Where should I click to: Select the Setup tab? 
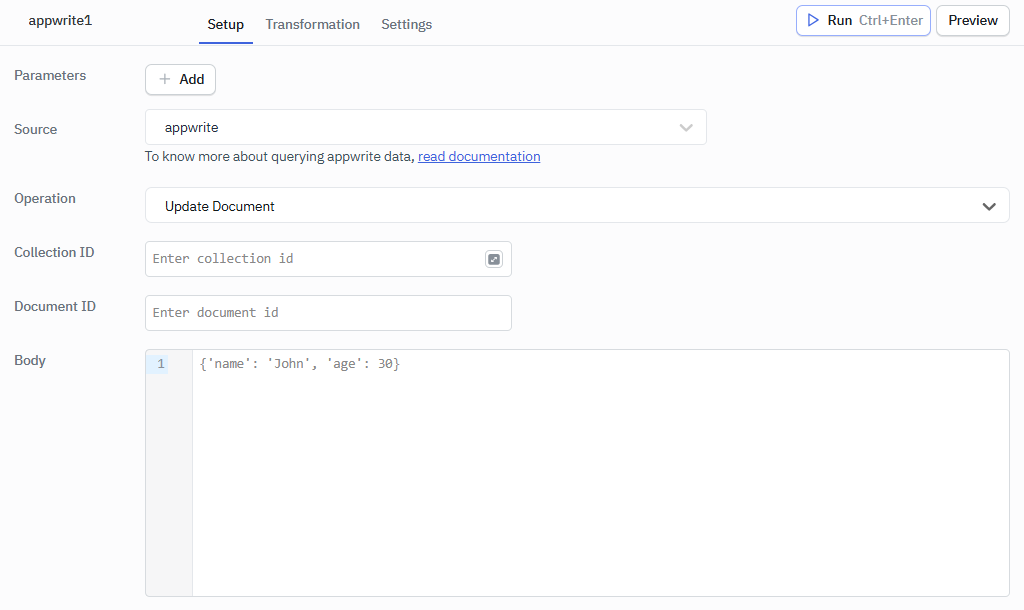225,24
